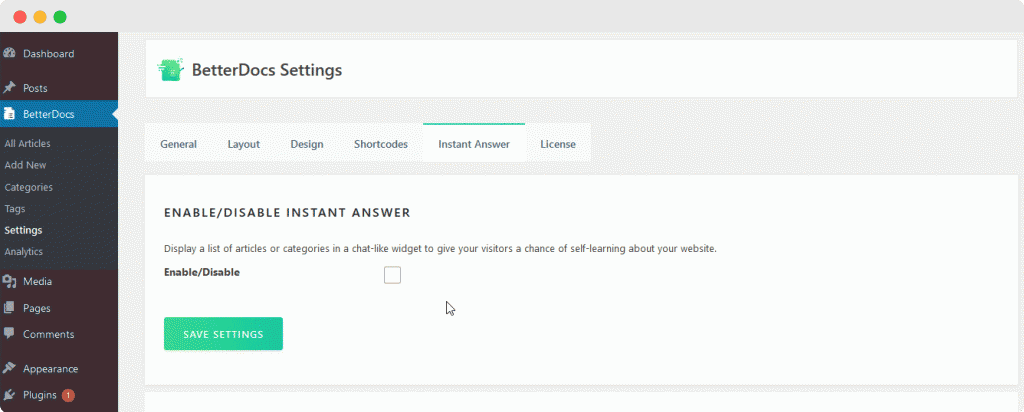Click the Appearance paintbrush icon

pos(8,368)
